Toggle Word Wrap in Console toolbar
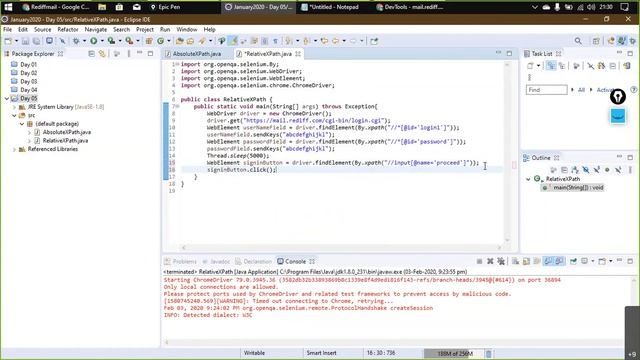The height and width of the screenshot is (360, 640). point(537,261)
